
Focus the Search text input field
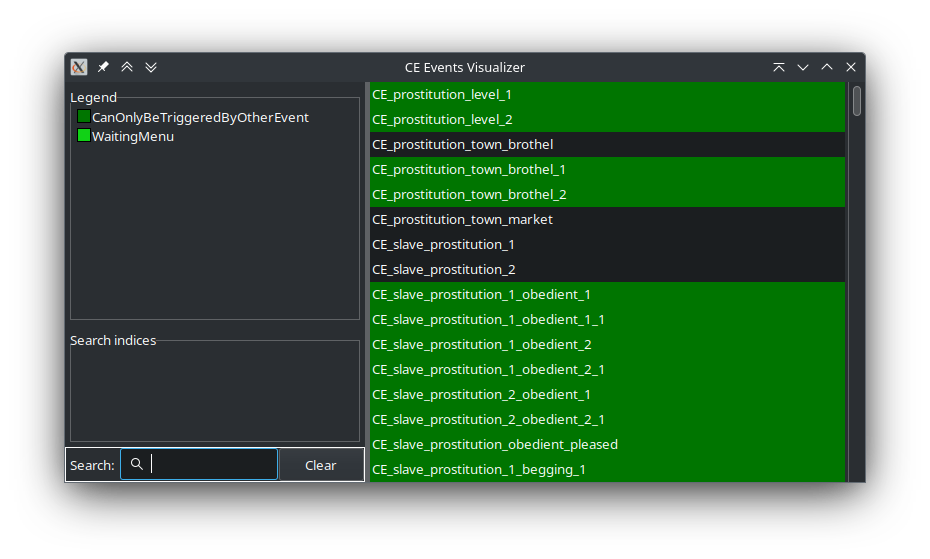[212, 464]
